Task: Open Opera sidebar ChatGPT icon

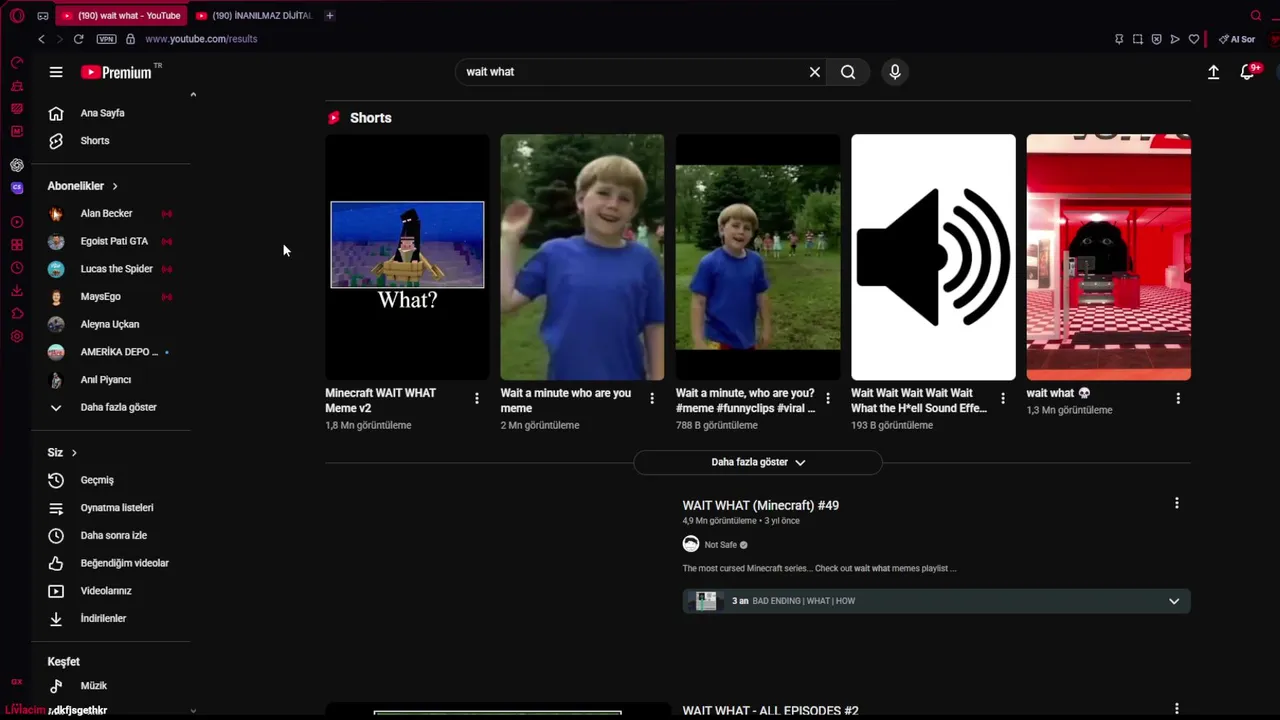Action: tap(17, 165)
